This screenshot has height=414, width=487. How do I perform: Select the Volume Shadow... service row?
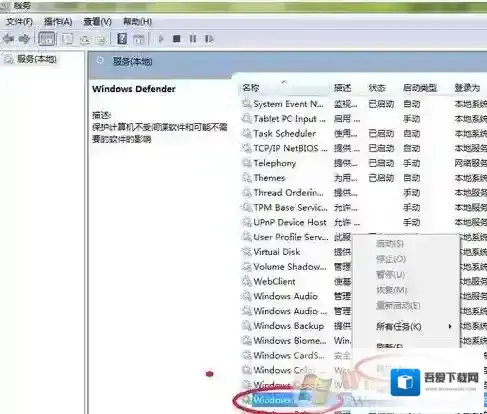(x=296, y=267)
